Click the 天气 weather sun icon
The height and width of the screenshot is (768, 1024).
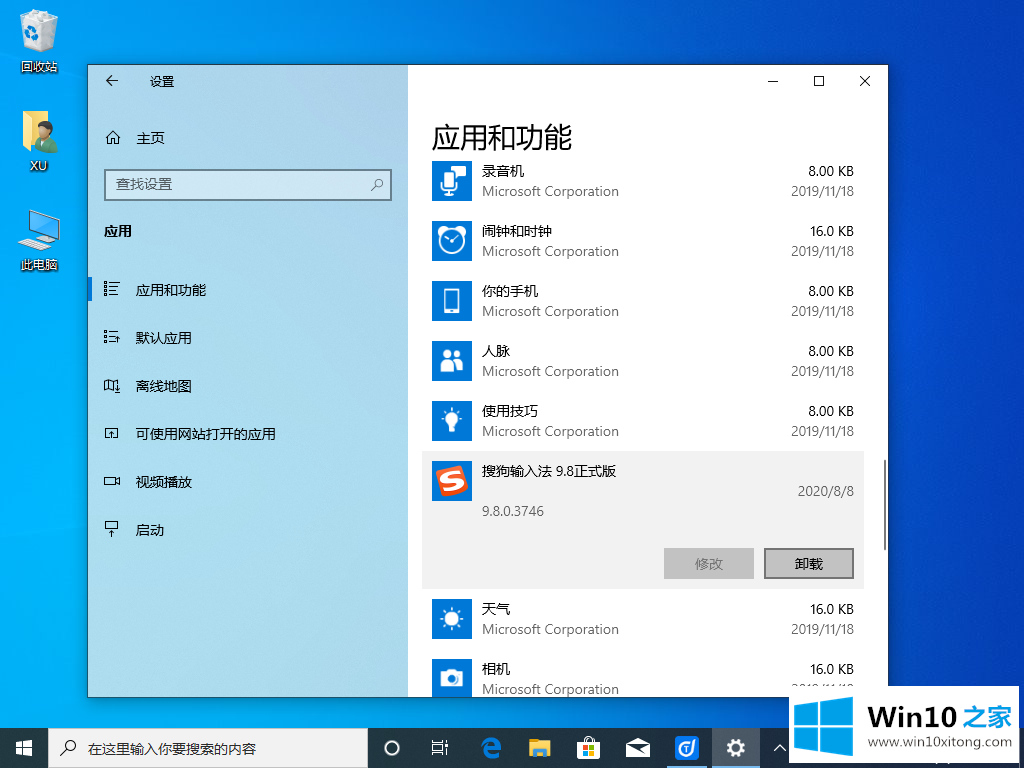[x=452, y=619]
